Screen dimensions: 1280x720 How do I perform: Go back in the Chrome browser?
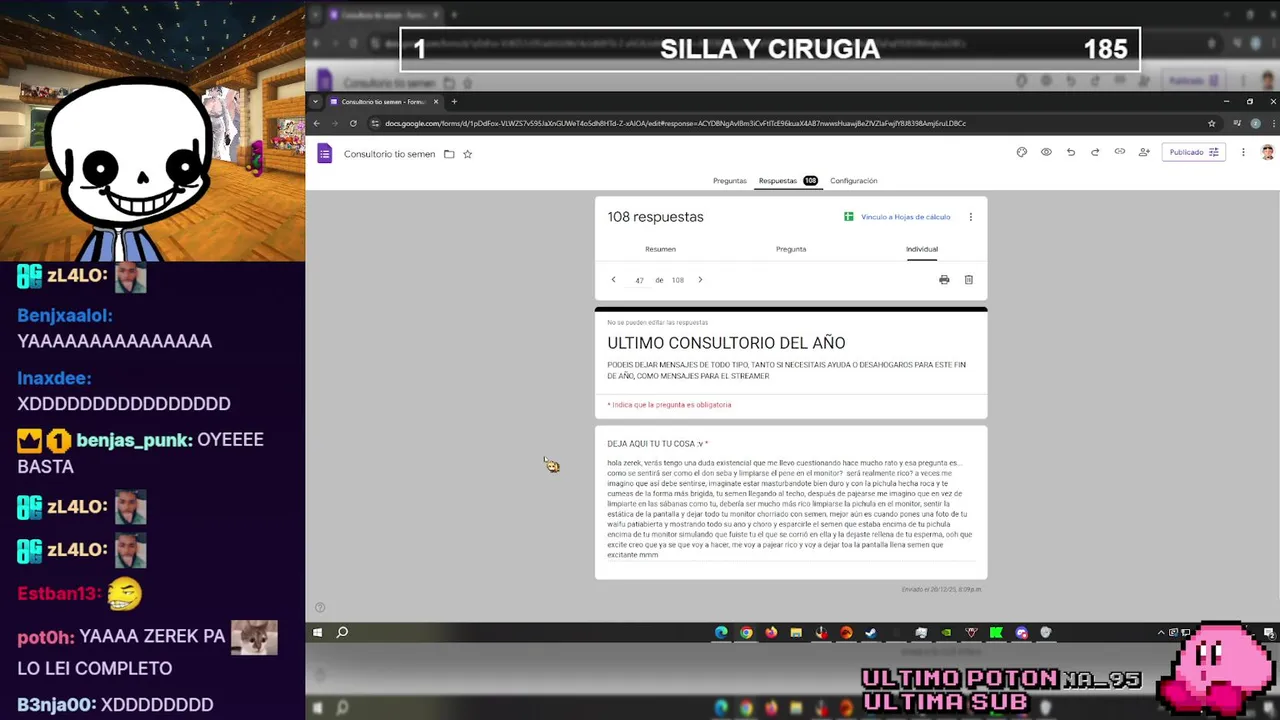(x=316, y=123)
